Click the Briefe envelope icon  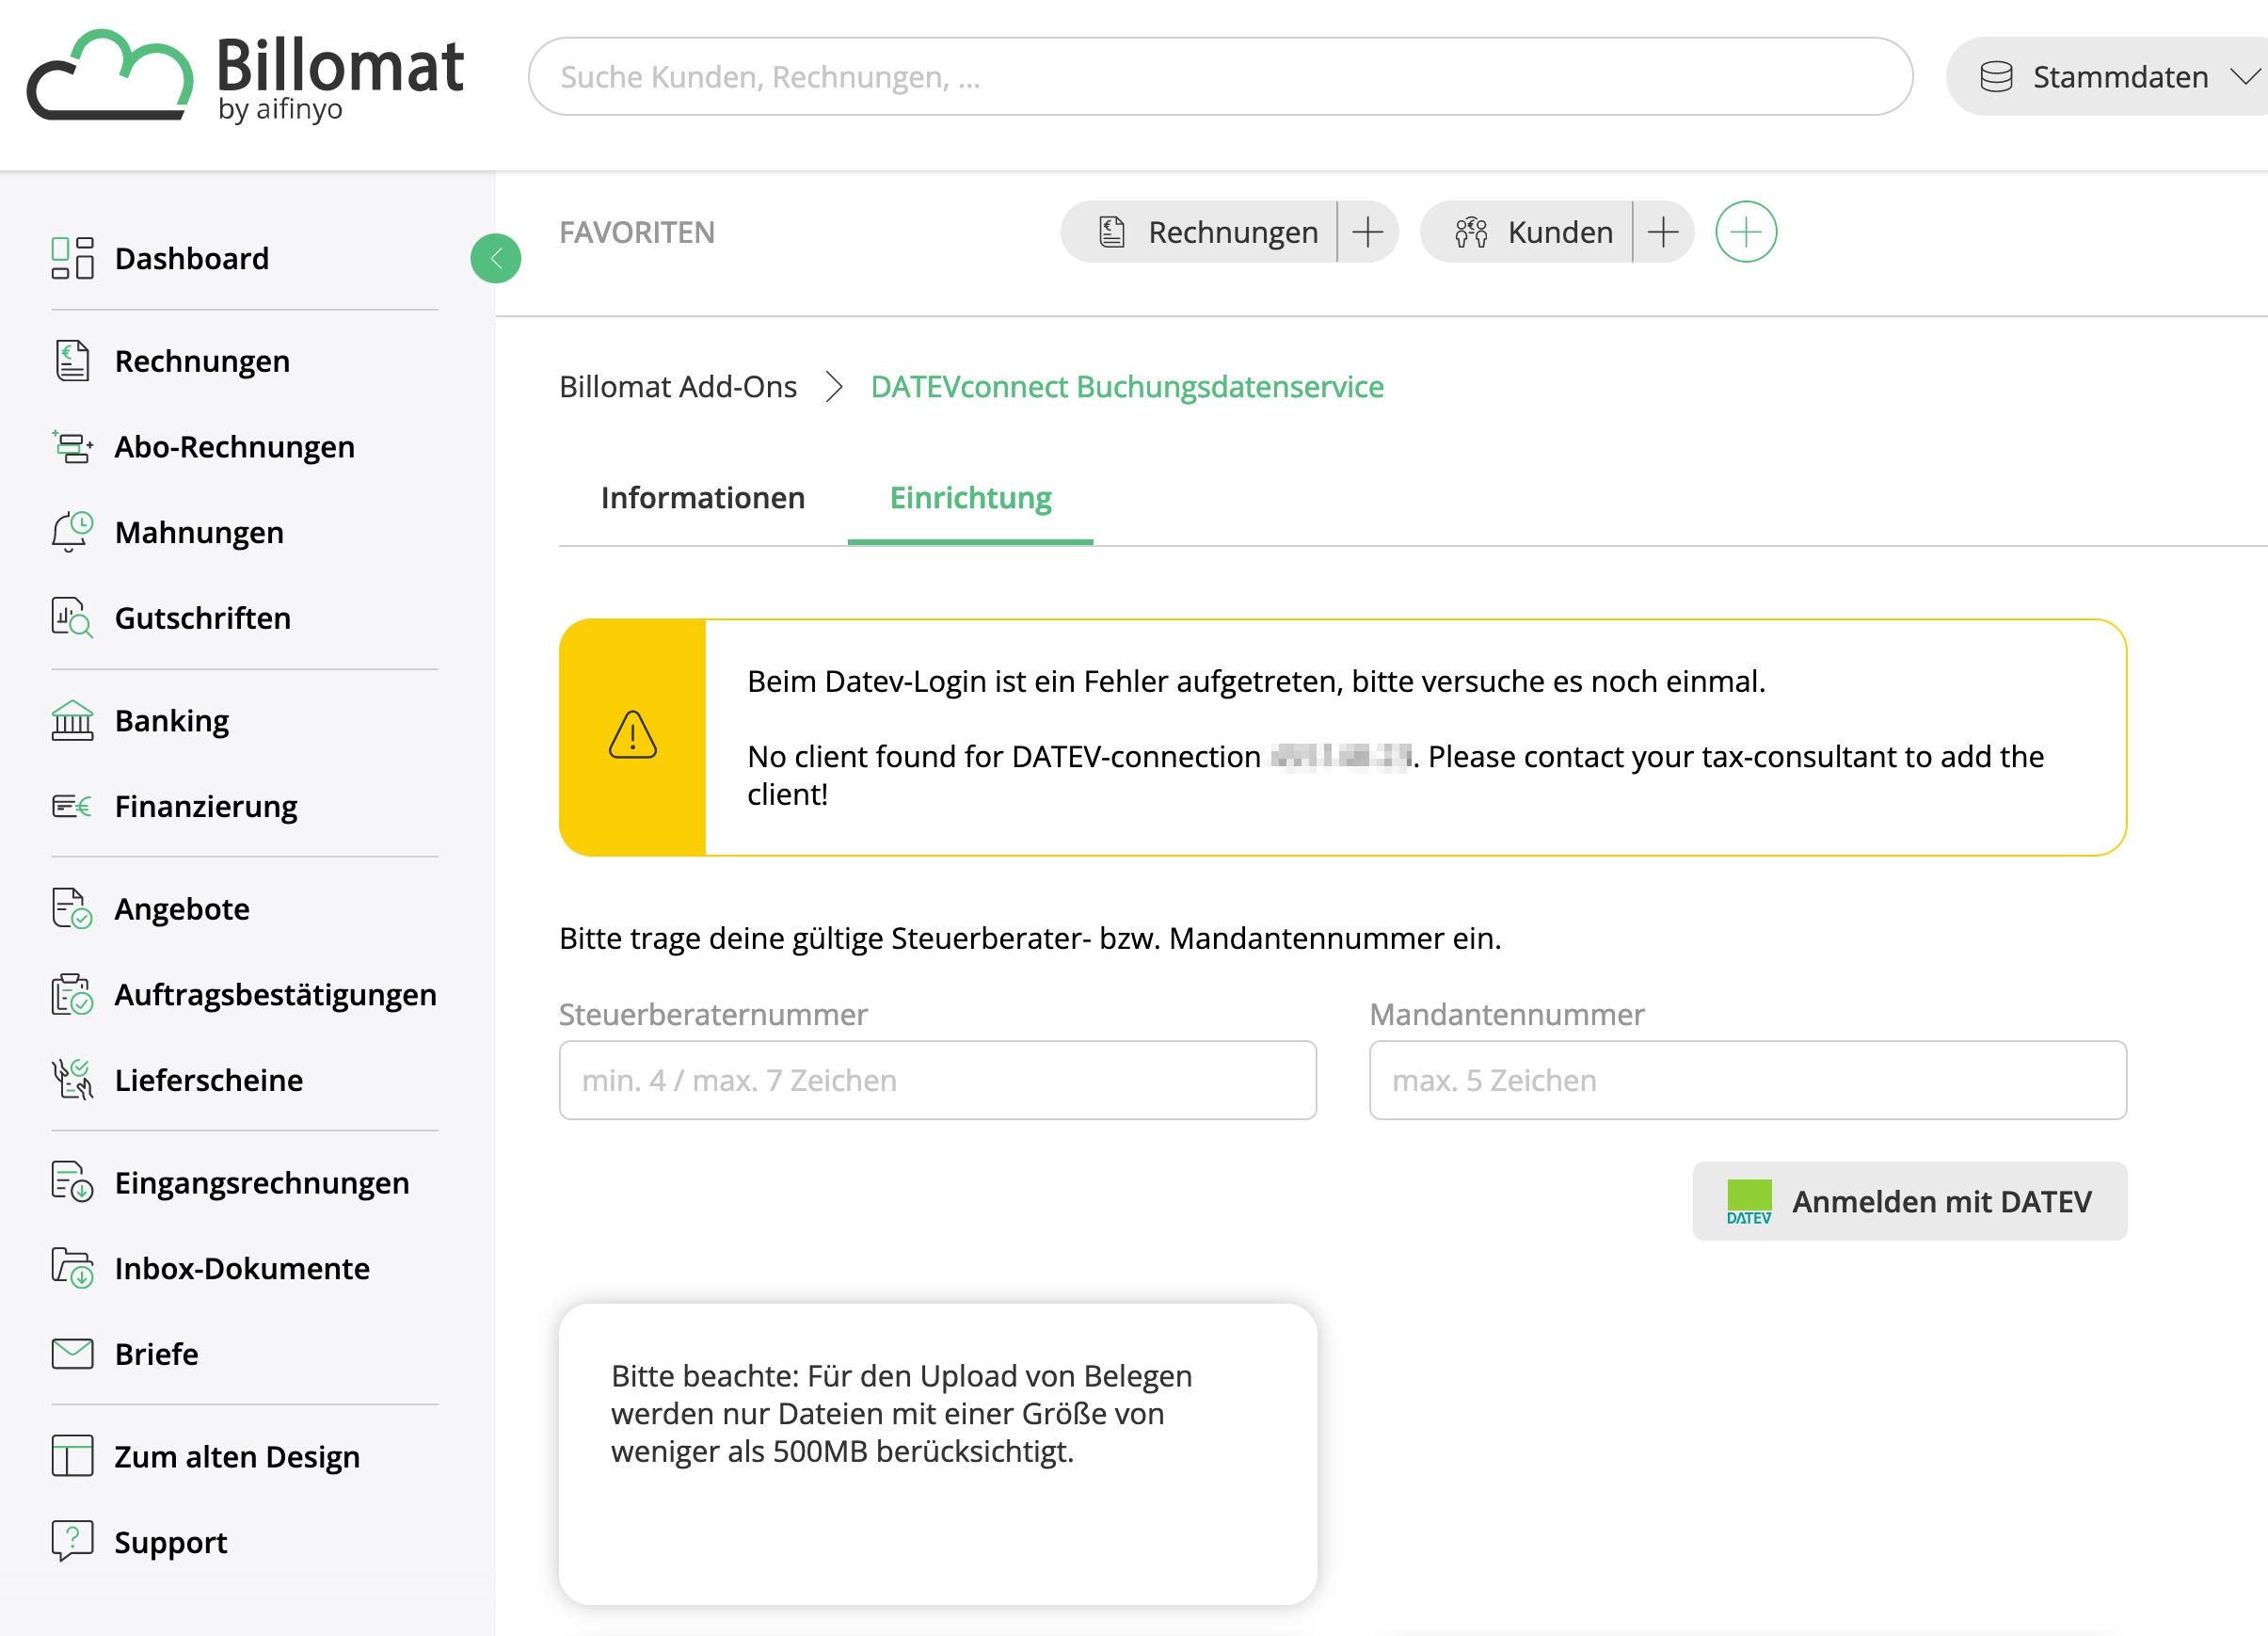click(x=72, y=1354)
